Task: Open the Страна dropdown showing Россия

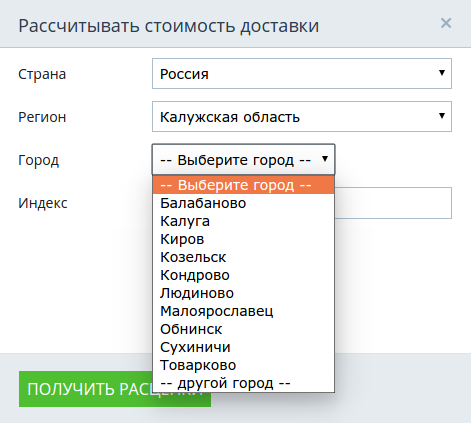Action: pos(302,74)
